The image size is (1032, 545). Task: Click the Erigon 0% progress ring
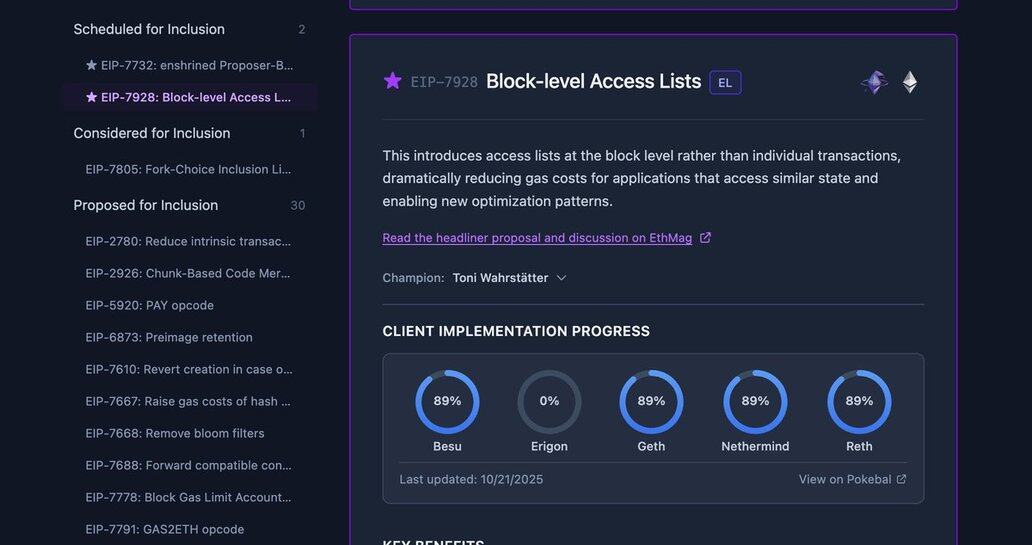(x=549, y=402)
